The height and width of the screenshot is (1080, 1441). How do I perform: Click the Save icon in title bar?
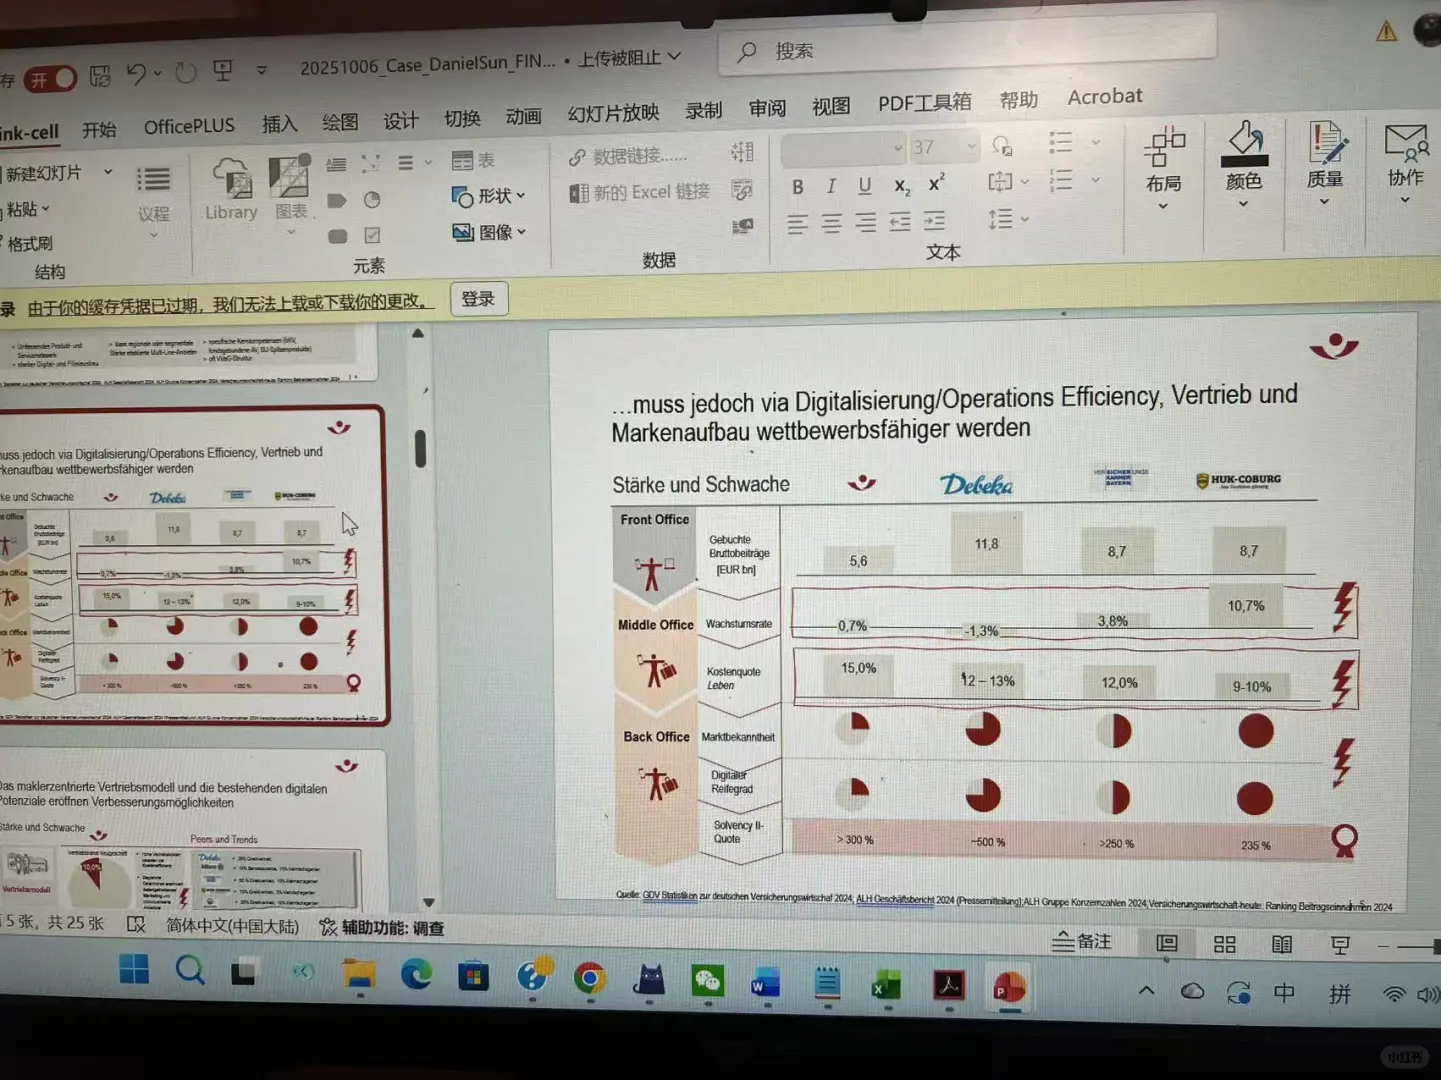(x=100, y=76)
